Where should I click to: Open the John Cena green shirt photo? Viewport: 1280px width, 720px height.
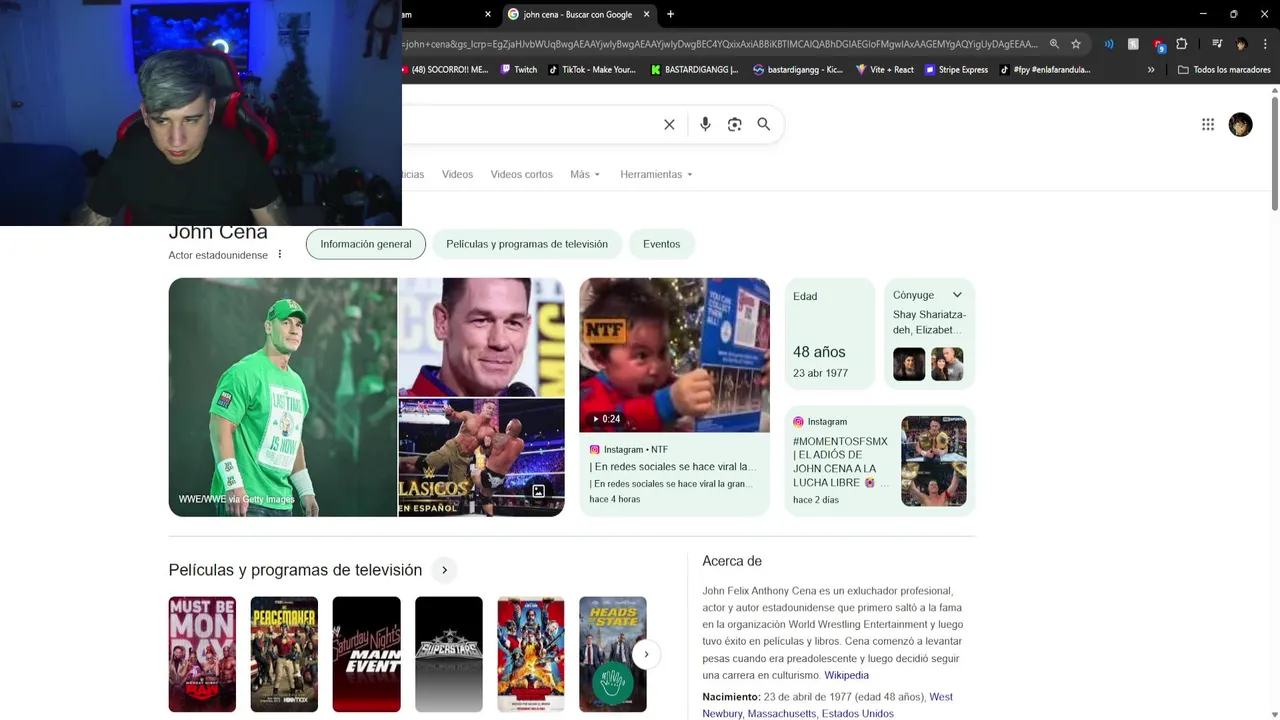[x=283, y=397]
